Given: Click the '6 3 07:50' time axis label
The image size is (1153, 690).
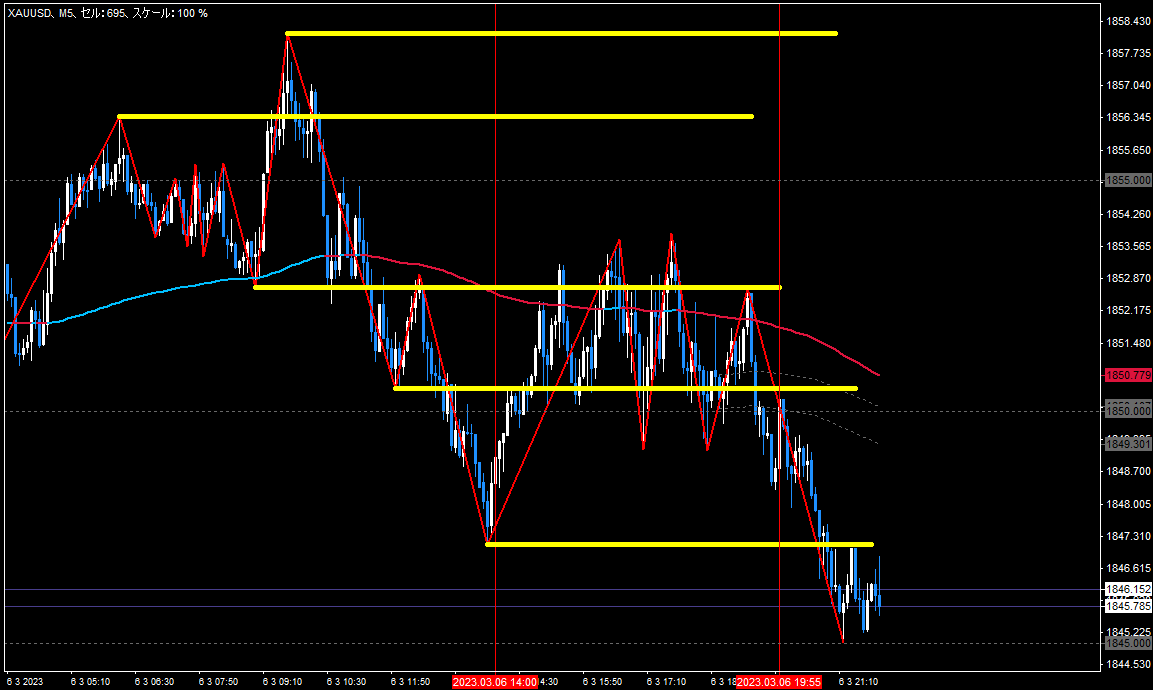Looking at the screenshot, I should [218, 682].
